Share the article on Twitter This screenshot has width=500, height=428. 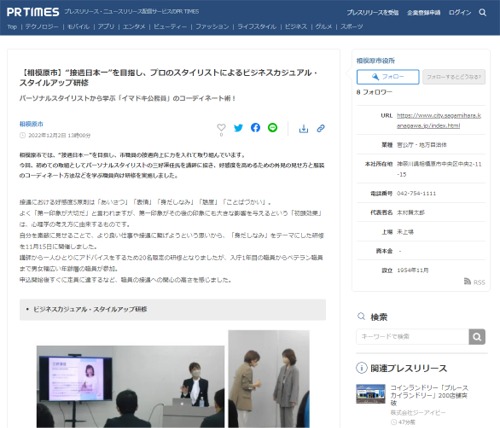click(x=238, y=128)
